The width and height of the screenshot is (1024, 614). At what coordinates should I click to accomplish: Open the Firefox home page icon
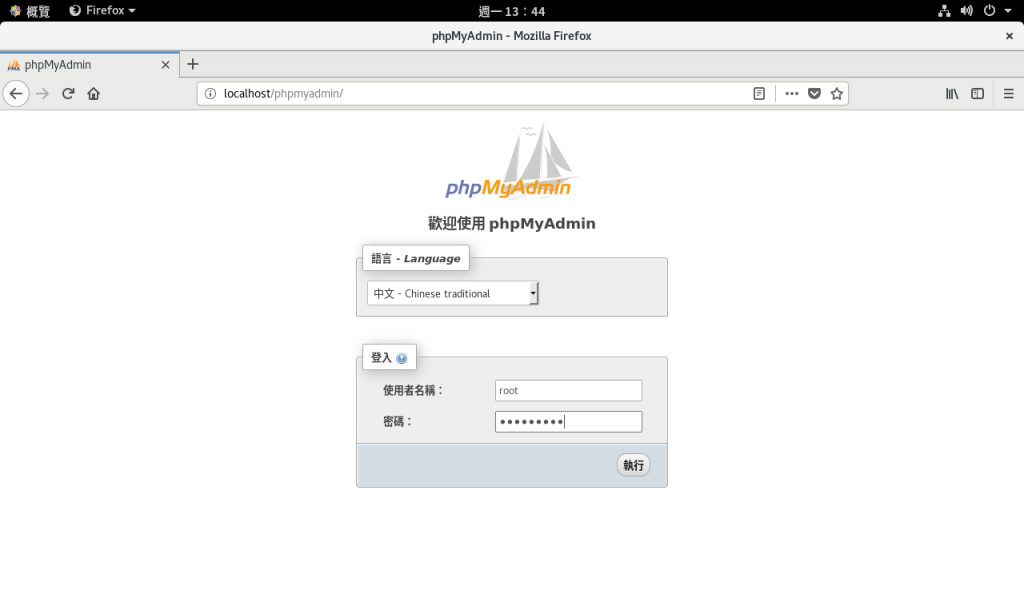pos(93,93)
